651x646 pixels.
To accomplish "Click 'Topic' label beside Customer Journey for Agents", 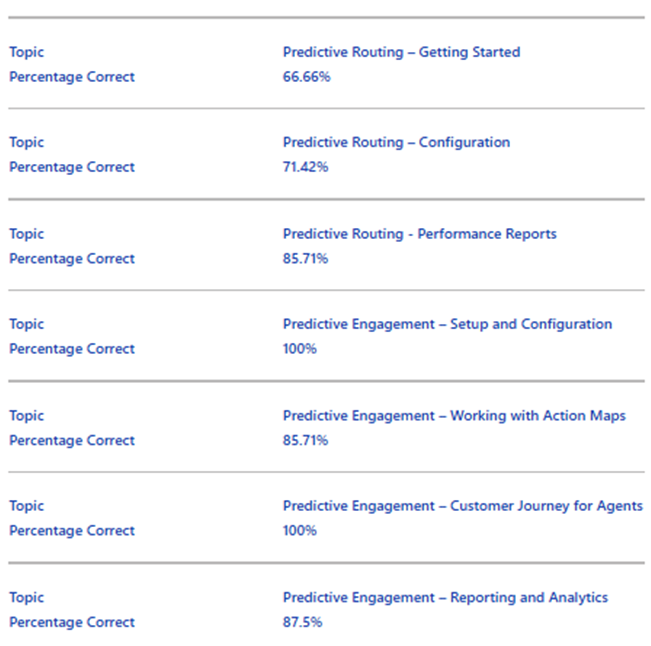I will pos(27,506).
